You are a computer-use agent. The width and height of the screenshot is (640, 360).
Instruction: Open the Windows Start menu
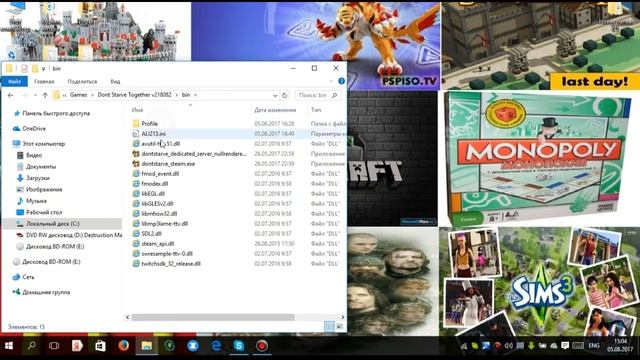[x=9, y=346]
